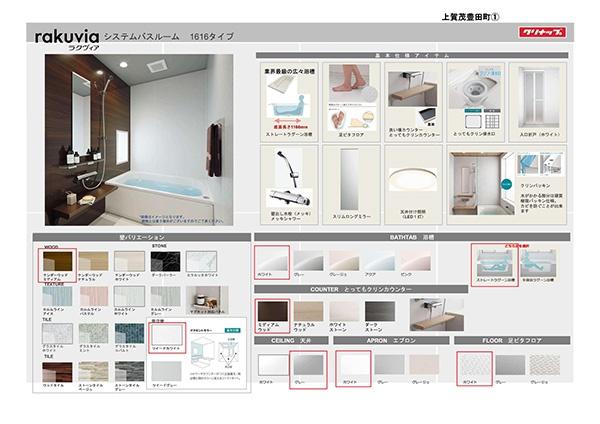Screen dimensions: 600x424
Task: Select the dark stone counter swatch
Action: pos(380,311)
